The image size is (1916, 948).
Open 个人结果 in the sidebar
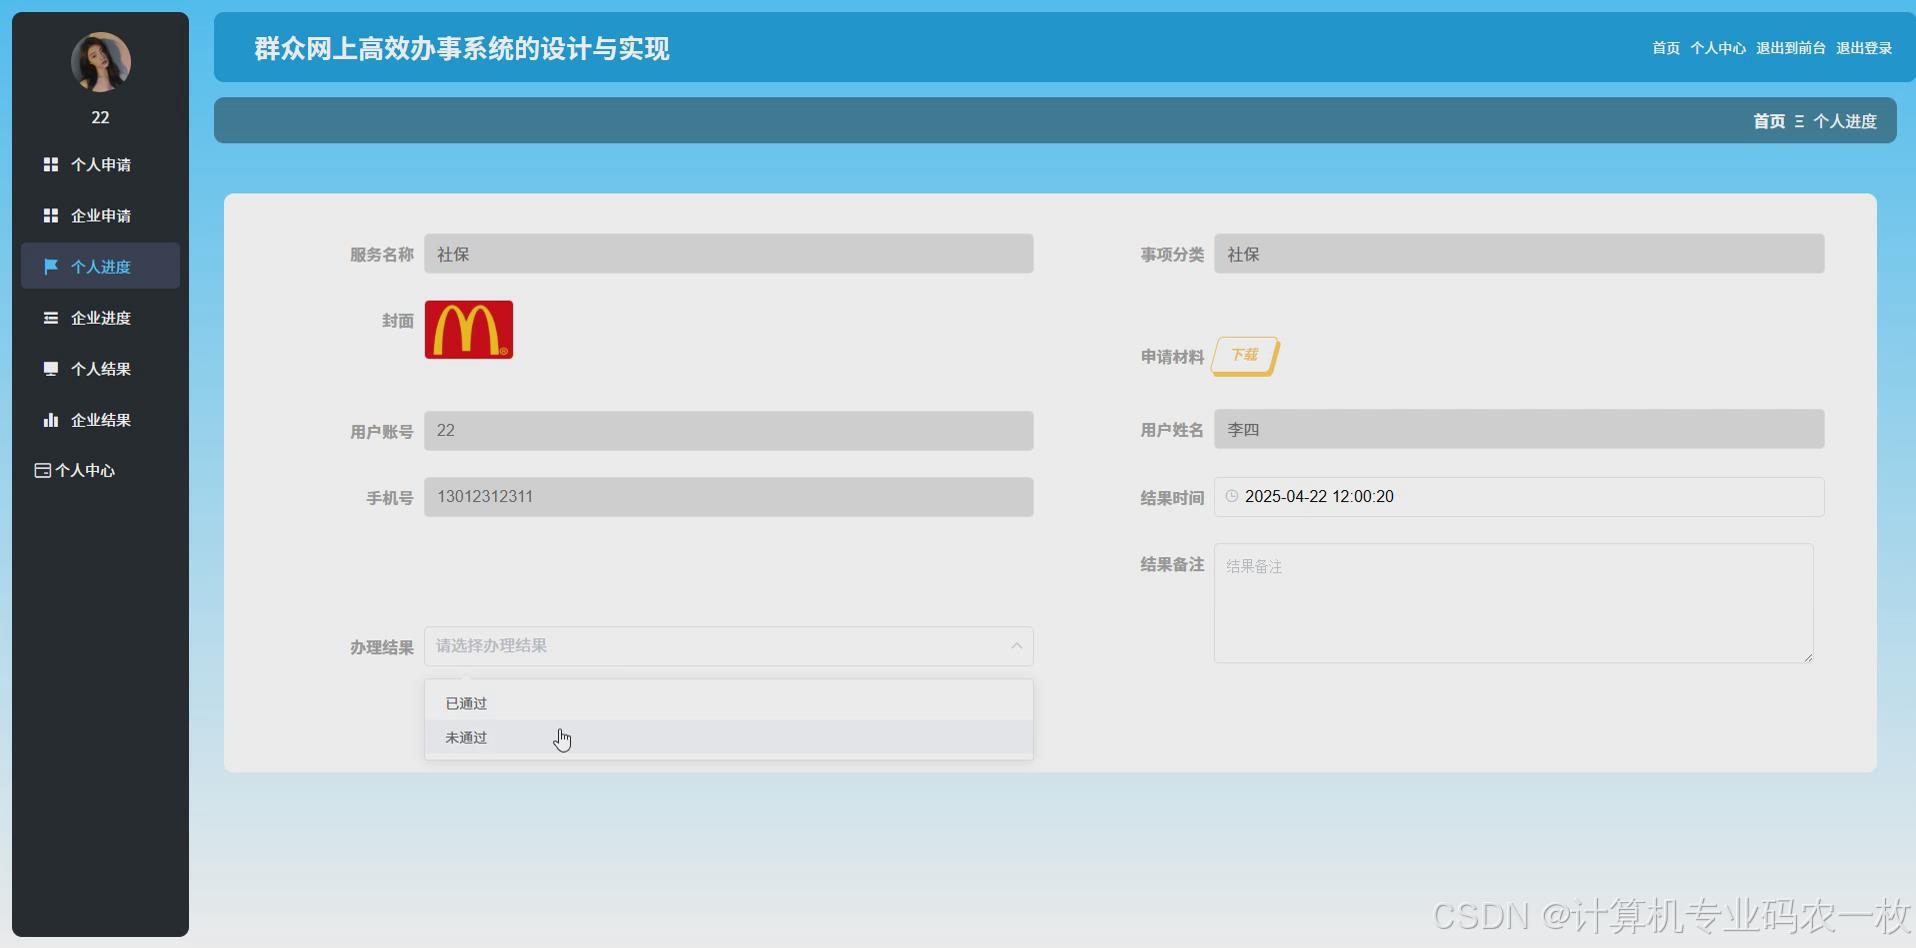[x=100, y=368]
